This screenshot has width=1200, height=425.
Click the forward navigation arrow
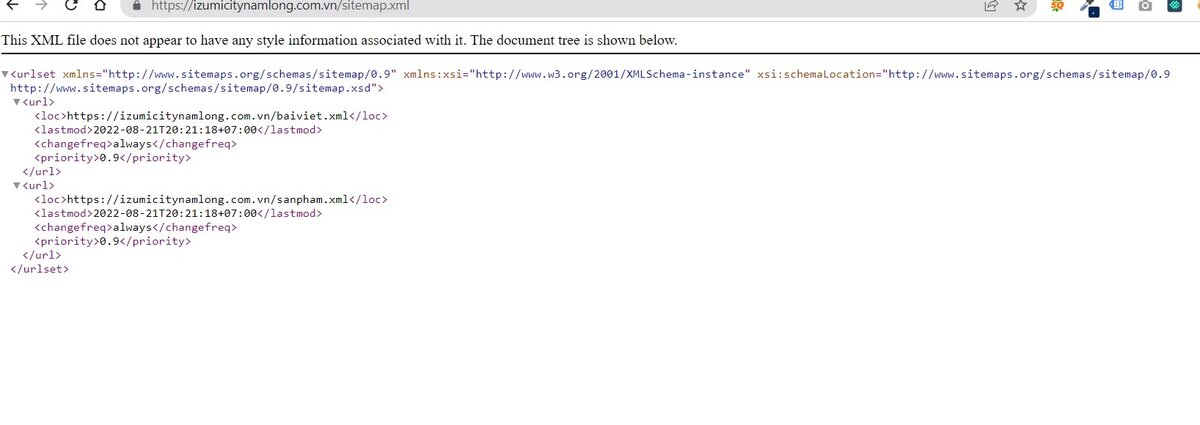[x=41, y=5]
